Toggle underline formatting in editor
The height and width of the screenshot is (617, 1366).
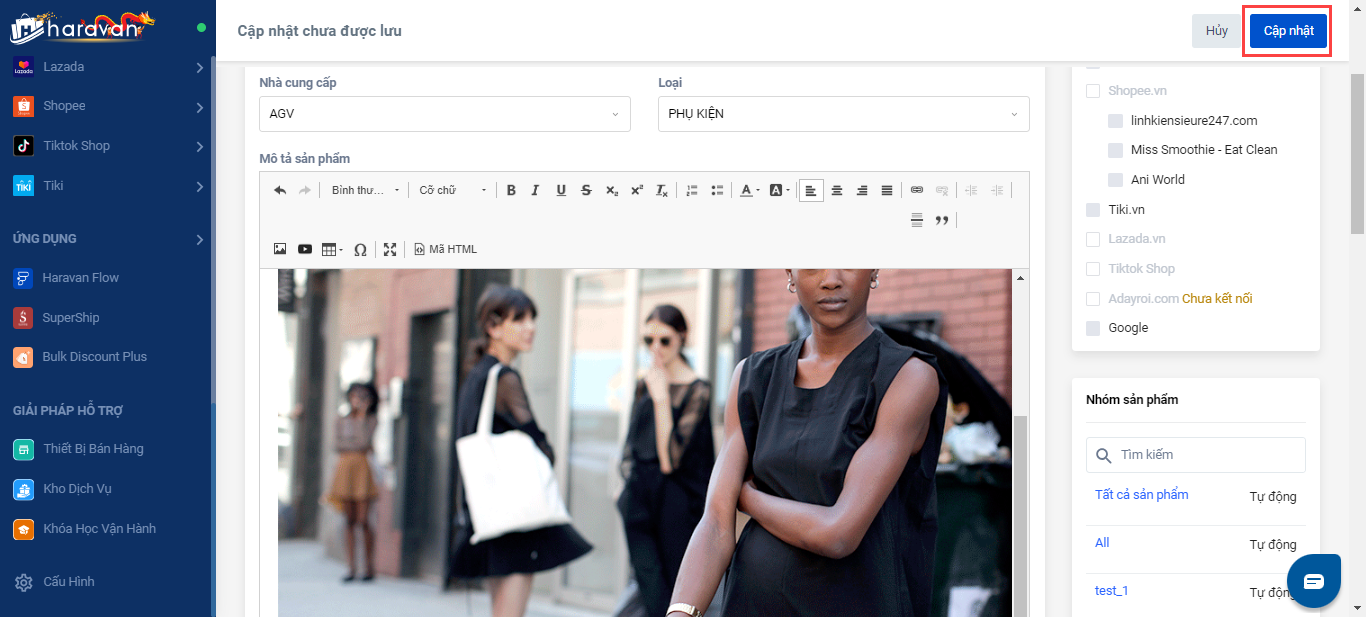[x=561, y=190]
